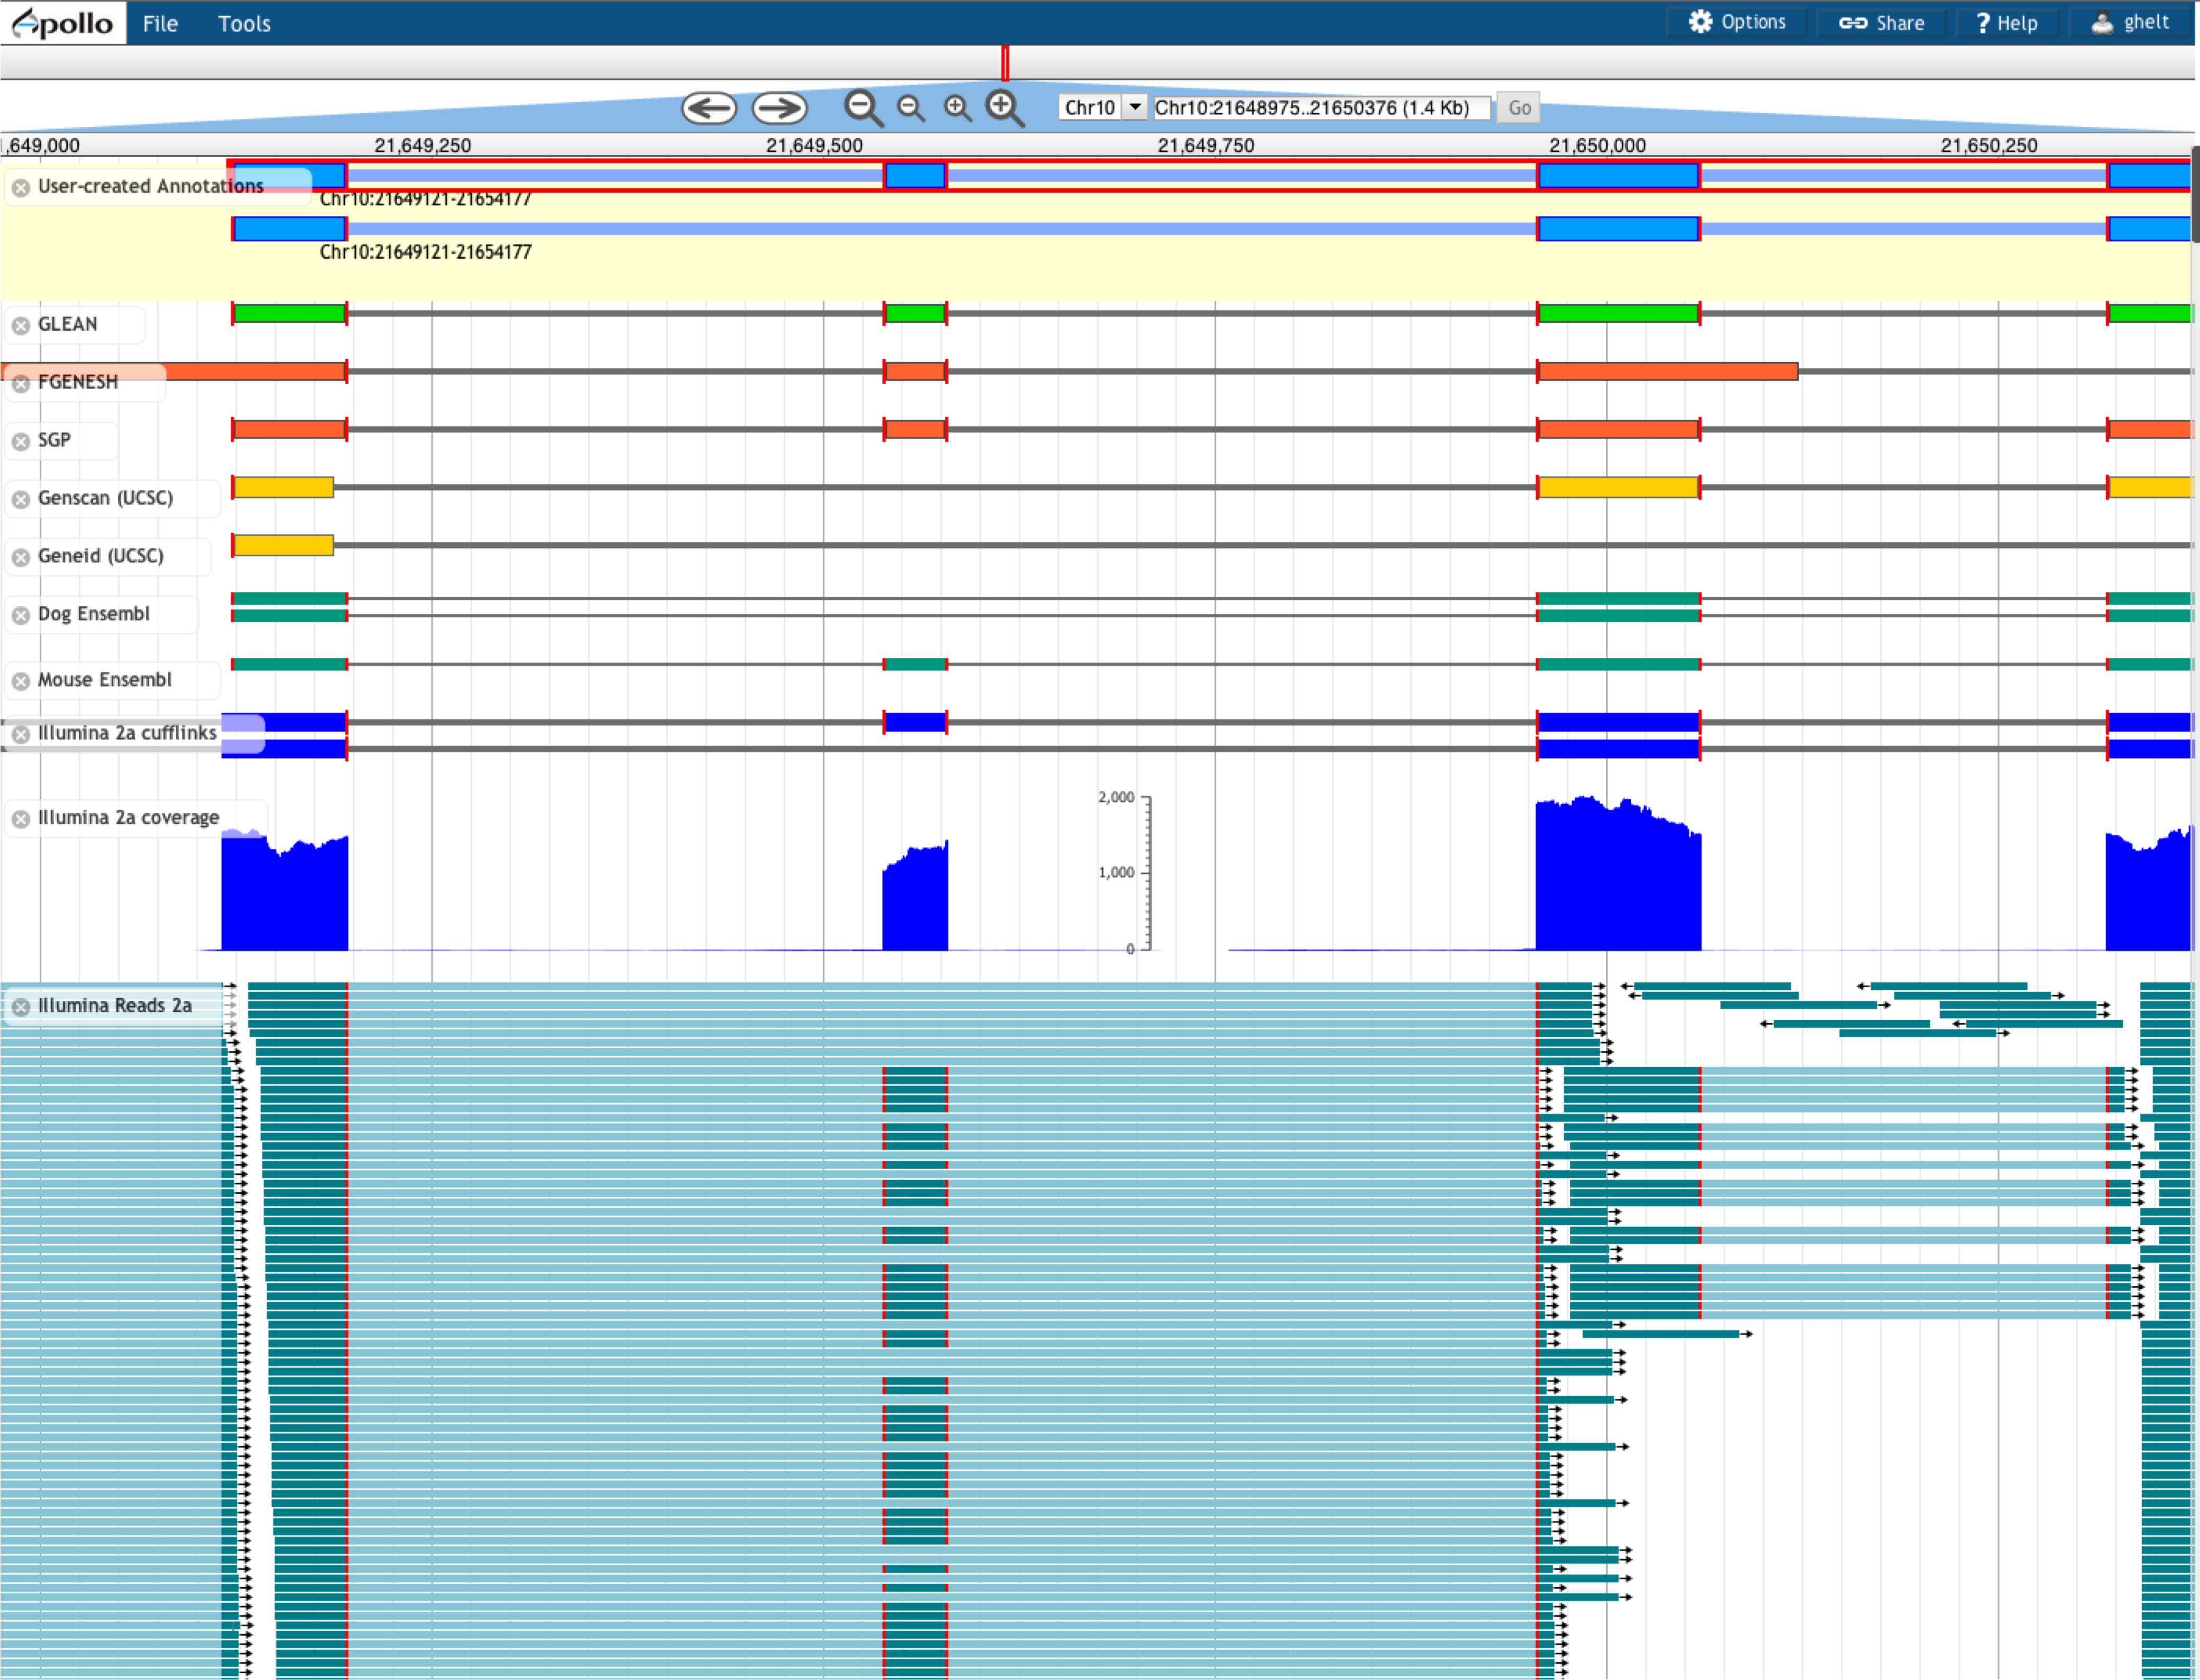
Task: Click the Apollo logo
Action: pyautogui.click(x=63, y=22)
